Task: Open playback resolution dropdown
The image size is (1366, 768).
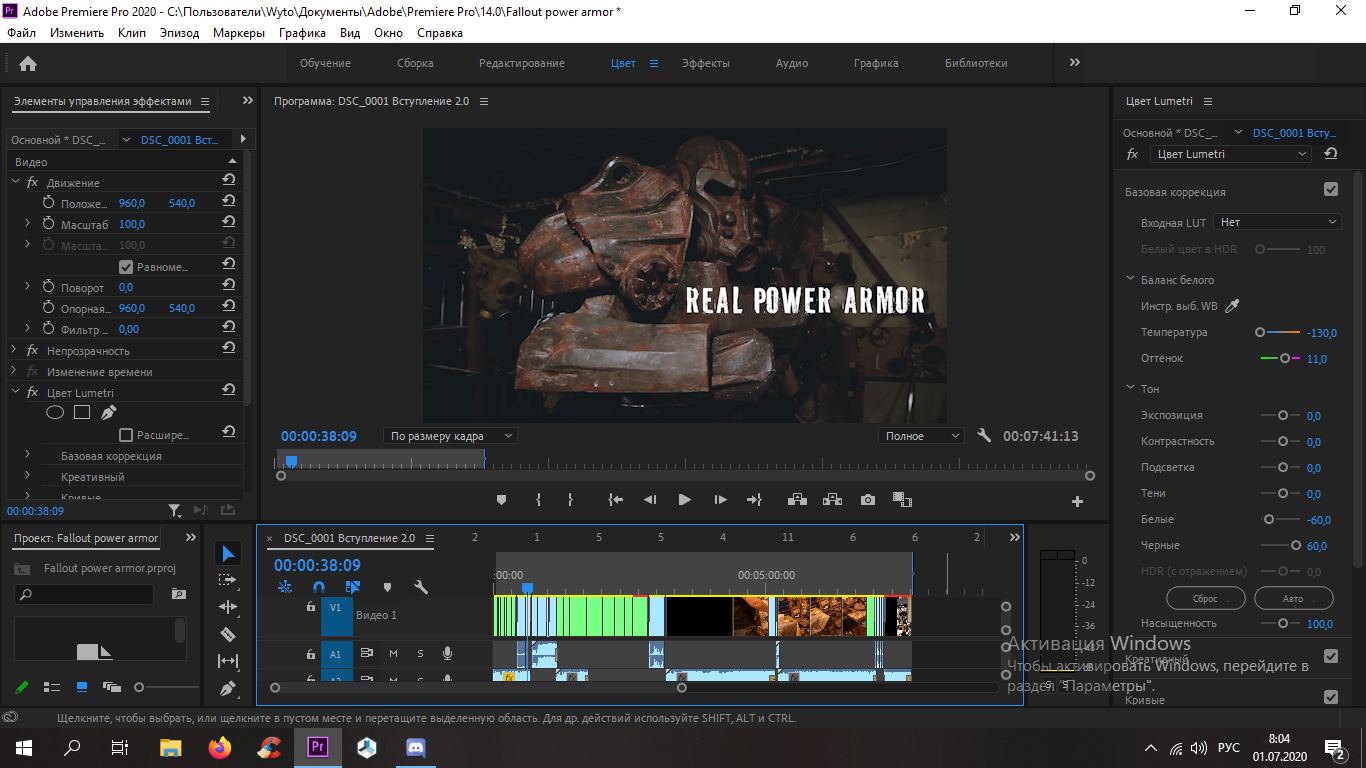Action: [x=921, y=436]
